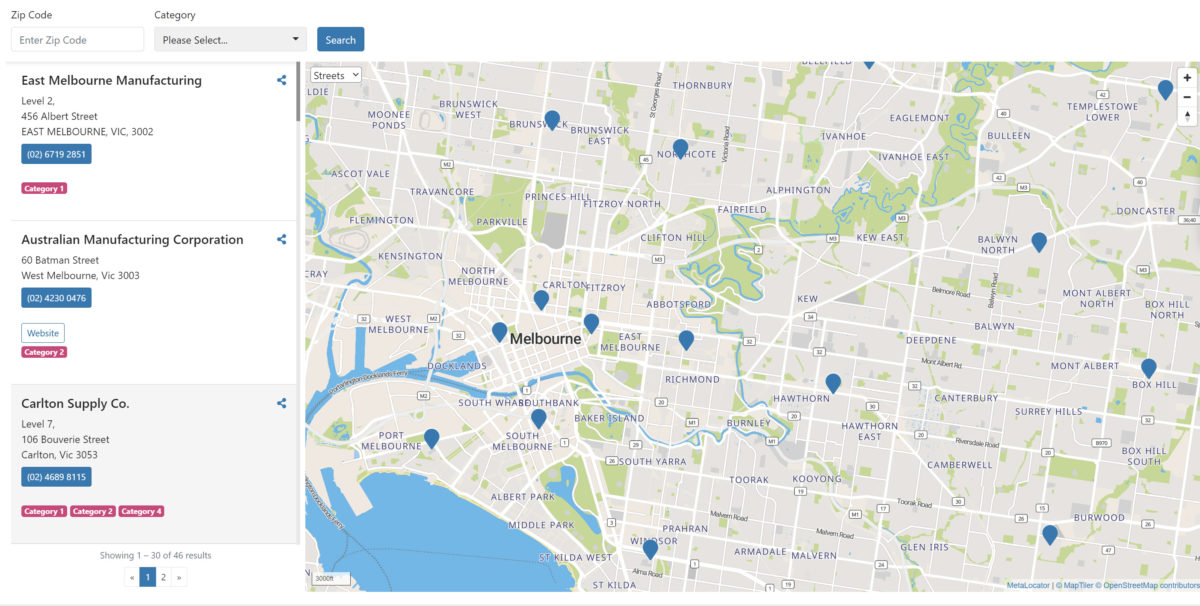Viewport: 1200px width, 606px height.
Task: Zoom in on the map
Action: [x=1187, y=76]
